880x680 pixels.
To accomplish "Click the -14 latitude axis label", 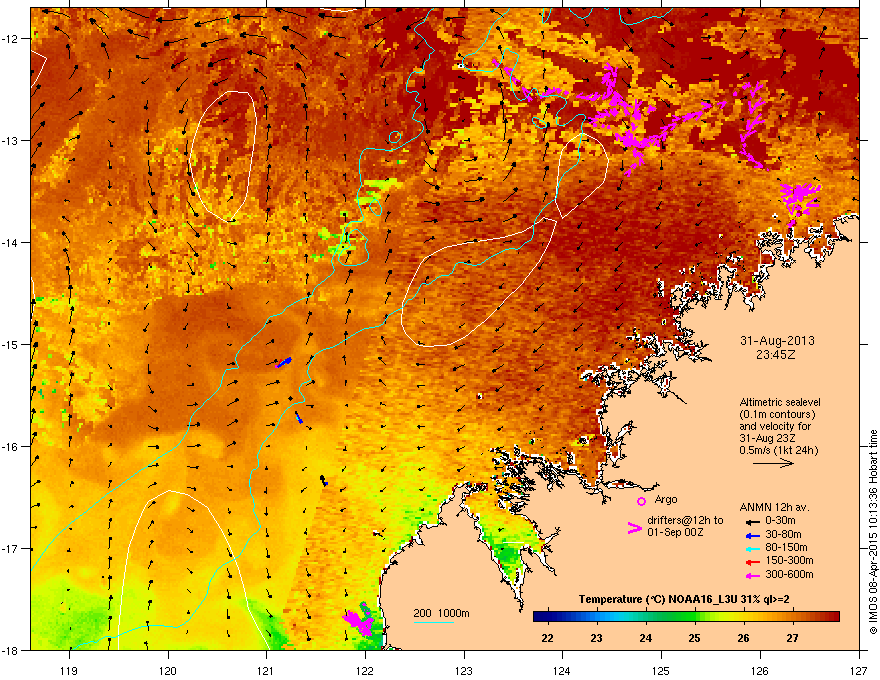I will click(11, 242).
